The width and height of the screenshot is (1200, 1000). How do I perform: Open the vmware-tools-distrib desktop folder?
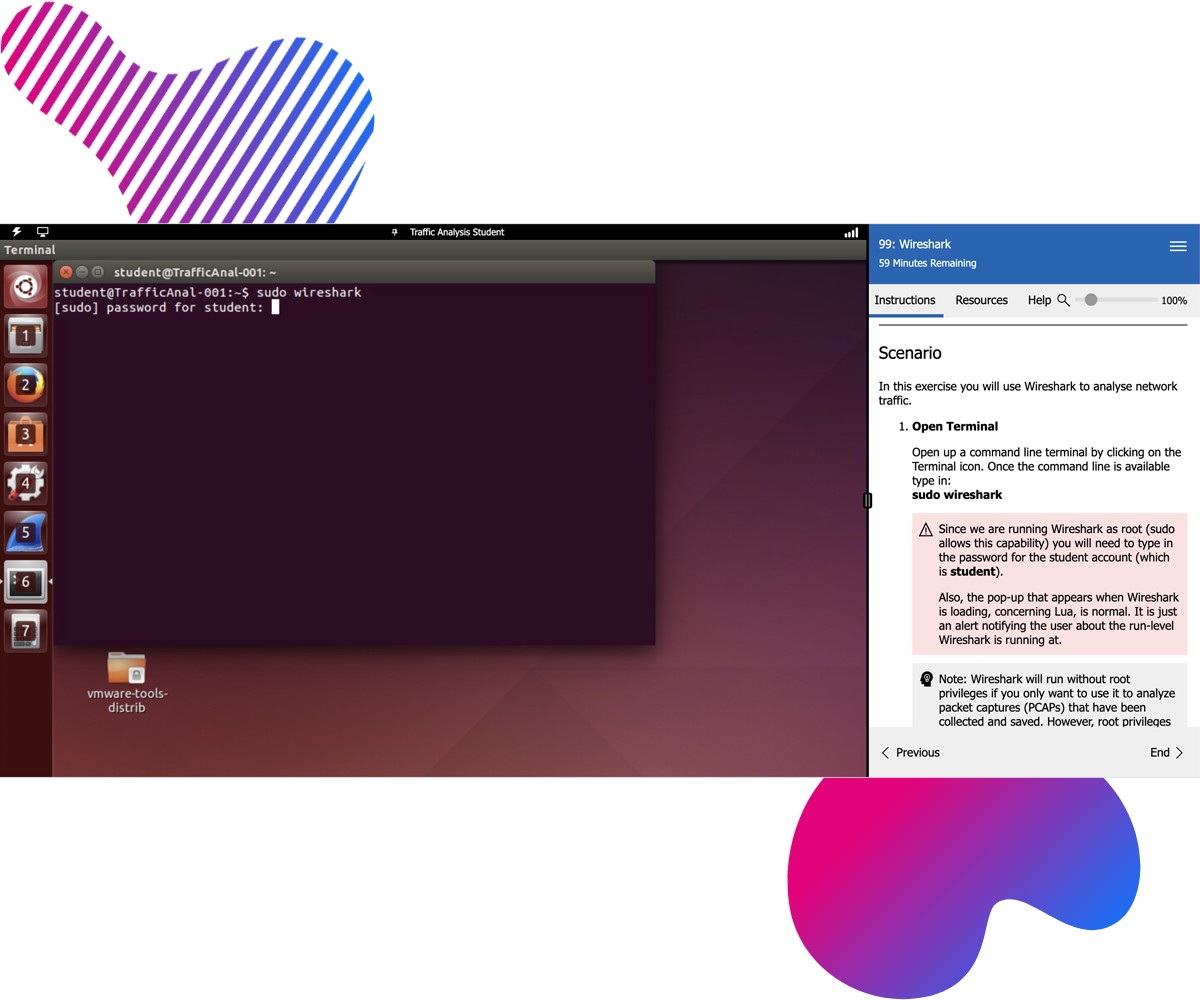pos(127,682)
